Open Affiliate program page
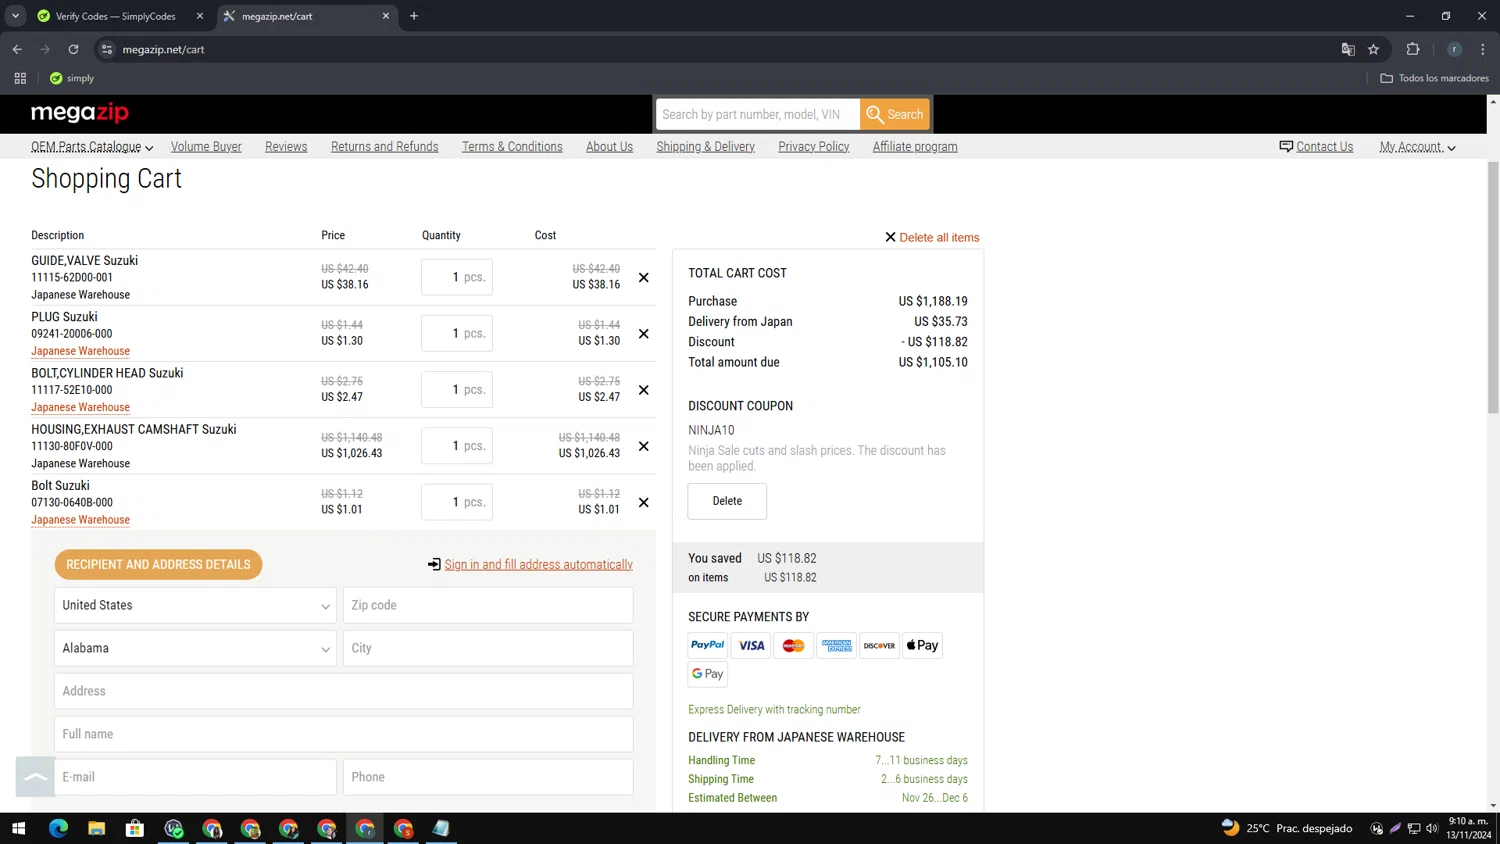 pyautogui.click(x=915, y=147)
